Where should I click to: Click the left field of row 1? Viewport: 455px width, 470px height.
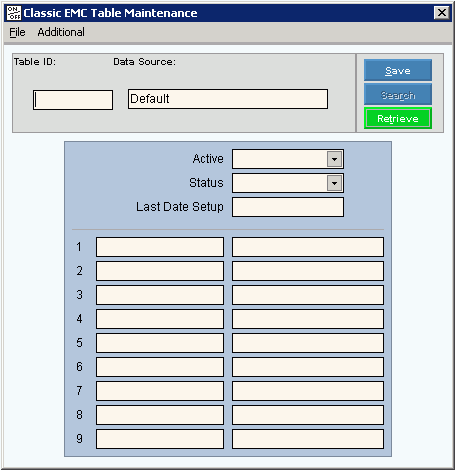[x=160, y=247]
